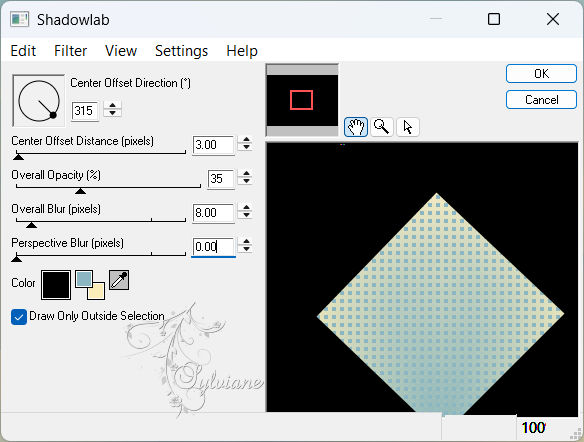This screenshot has width=584, height=442.
Task: Click the navigator preview thumbnail
Action: [x=302, y=100]
